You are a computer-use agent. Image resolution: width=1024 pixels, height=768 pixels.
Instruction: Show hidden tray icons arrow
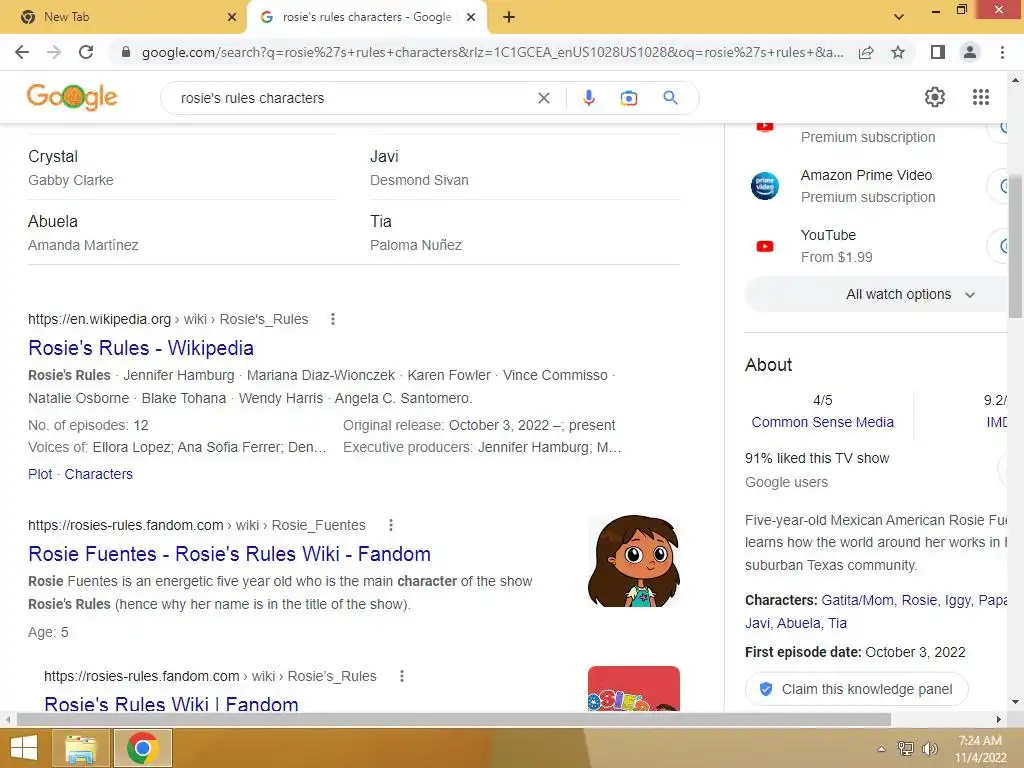(881, 749)
